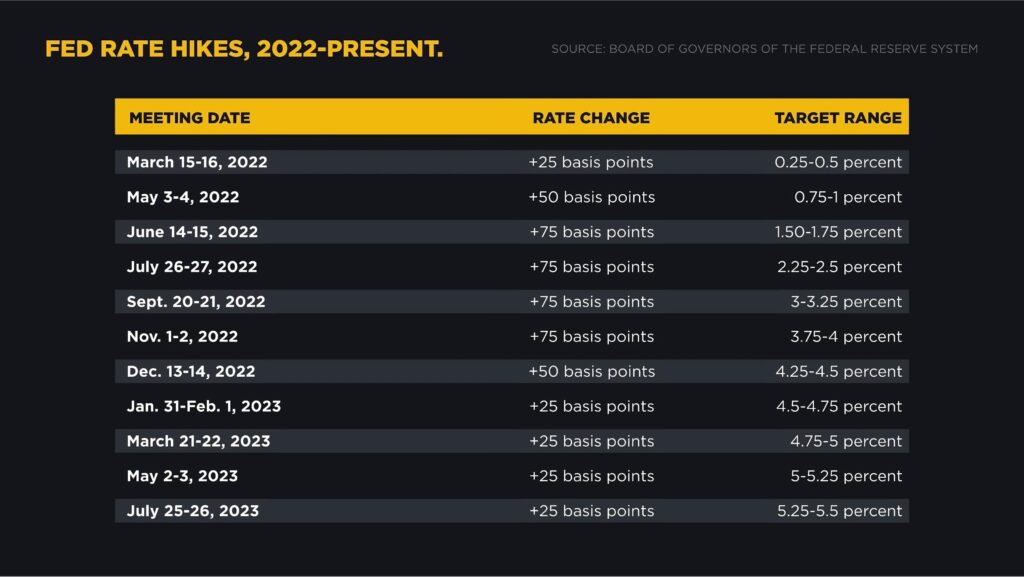Click the rate change for July 26-27, 2022
The image size is (1024, 577).
click(x=591, y=267)
